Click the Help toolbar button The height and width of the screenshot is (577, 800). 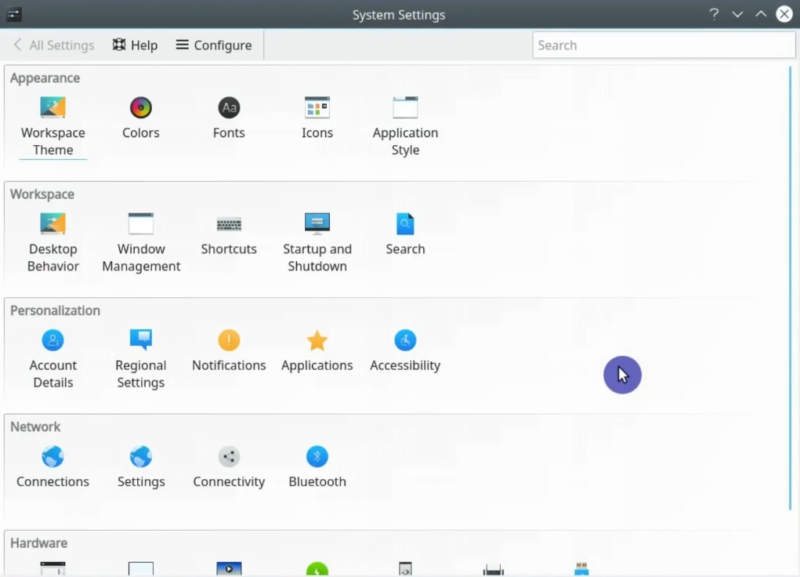click(135, 45)
